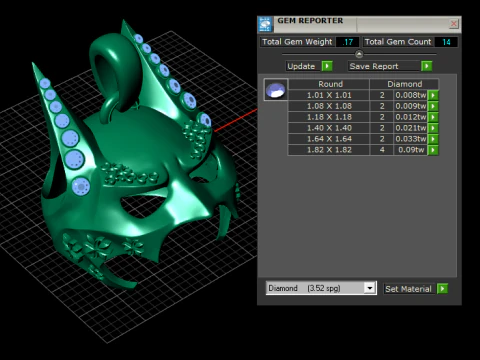Click the Update label button

(303, 66)
